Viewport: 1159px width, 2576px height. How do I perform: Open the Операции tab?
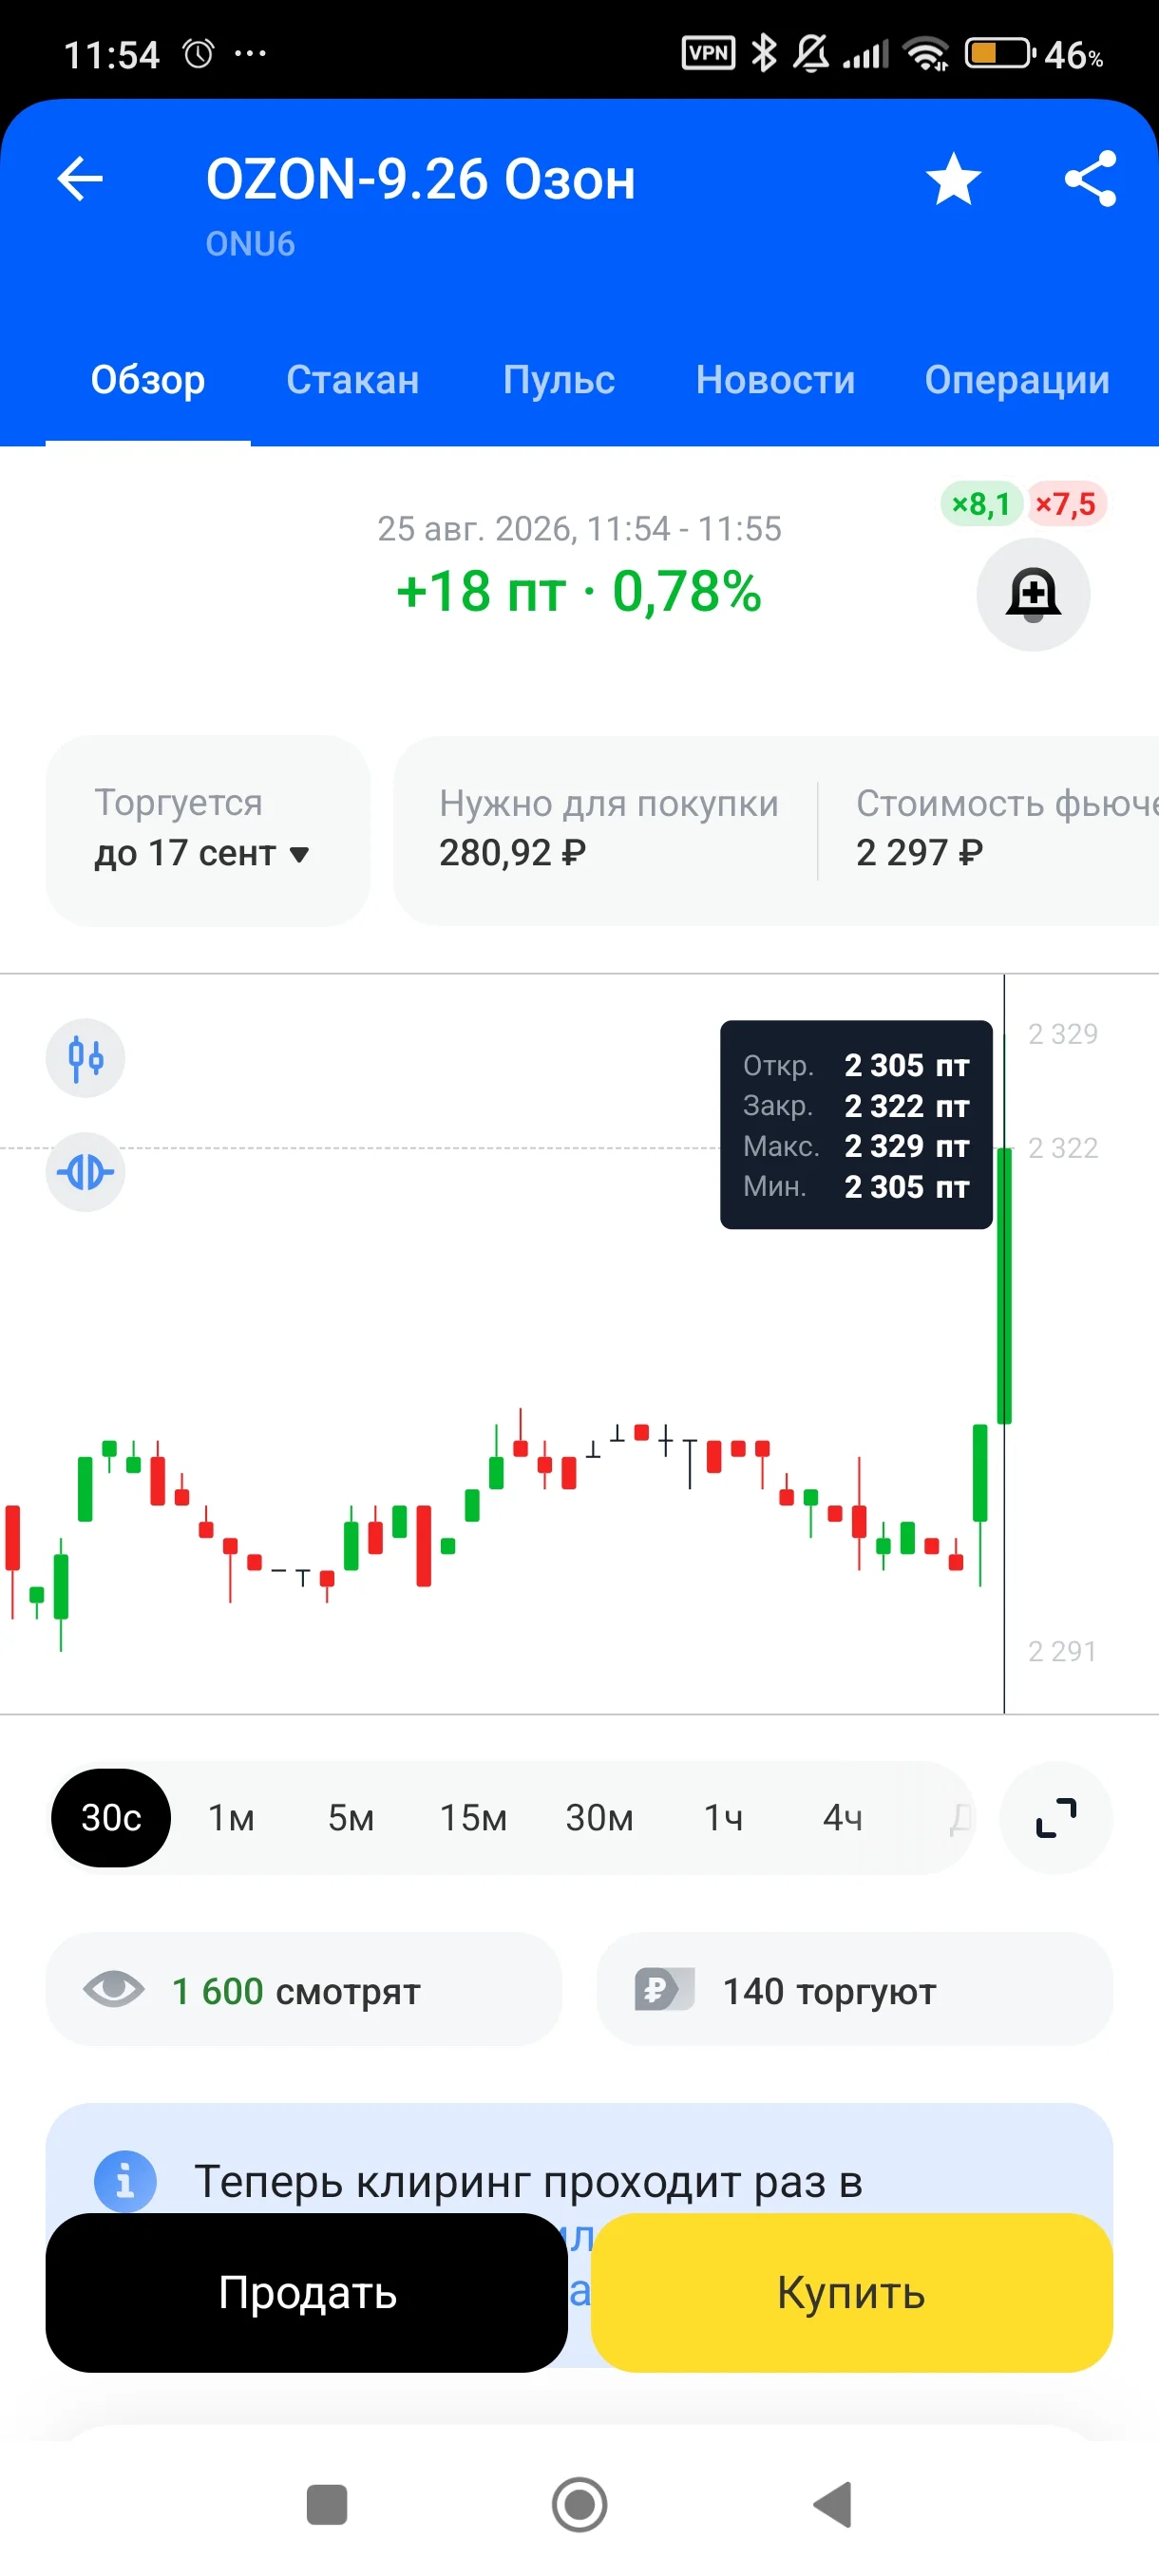pyautogui.click(x=1017, y=380)
